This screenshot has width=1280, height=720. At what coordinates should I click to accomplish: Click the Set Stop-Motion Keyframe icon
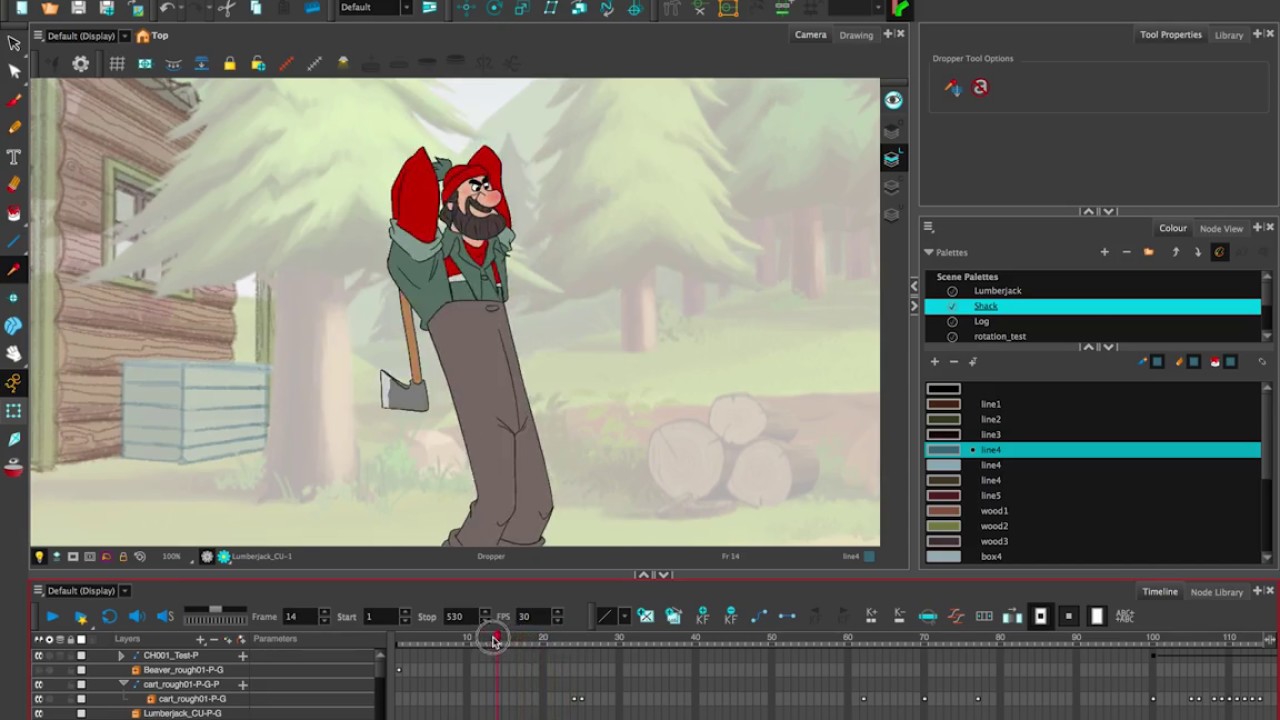pyautogui.click(x=787, y=616)
